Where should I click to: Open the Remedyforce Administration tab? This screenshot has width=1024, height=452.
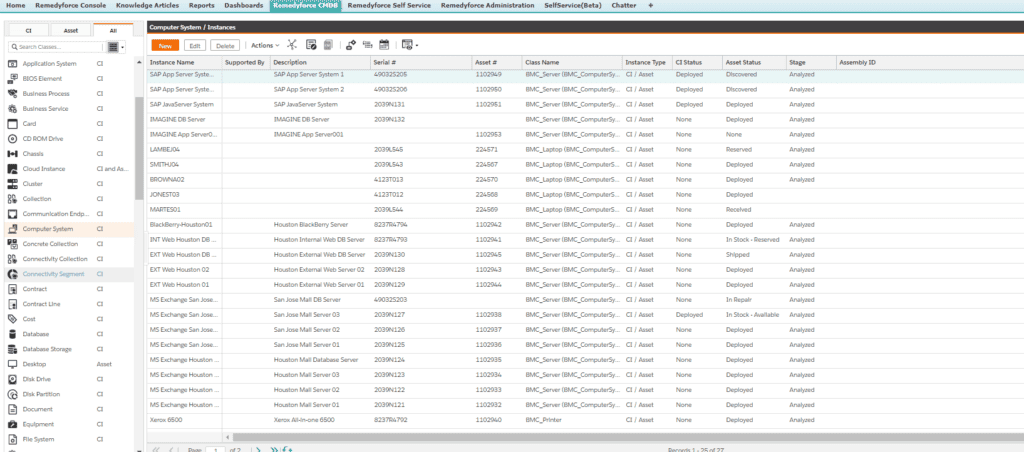coord(487,5)
